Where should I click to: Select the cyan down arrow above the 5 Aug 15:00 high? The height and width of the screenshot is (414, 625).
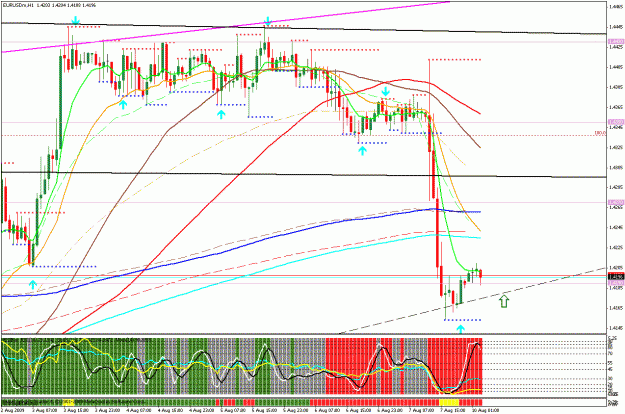268,21
